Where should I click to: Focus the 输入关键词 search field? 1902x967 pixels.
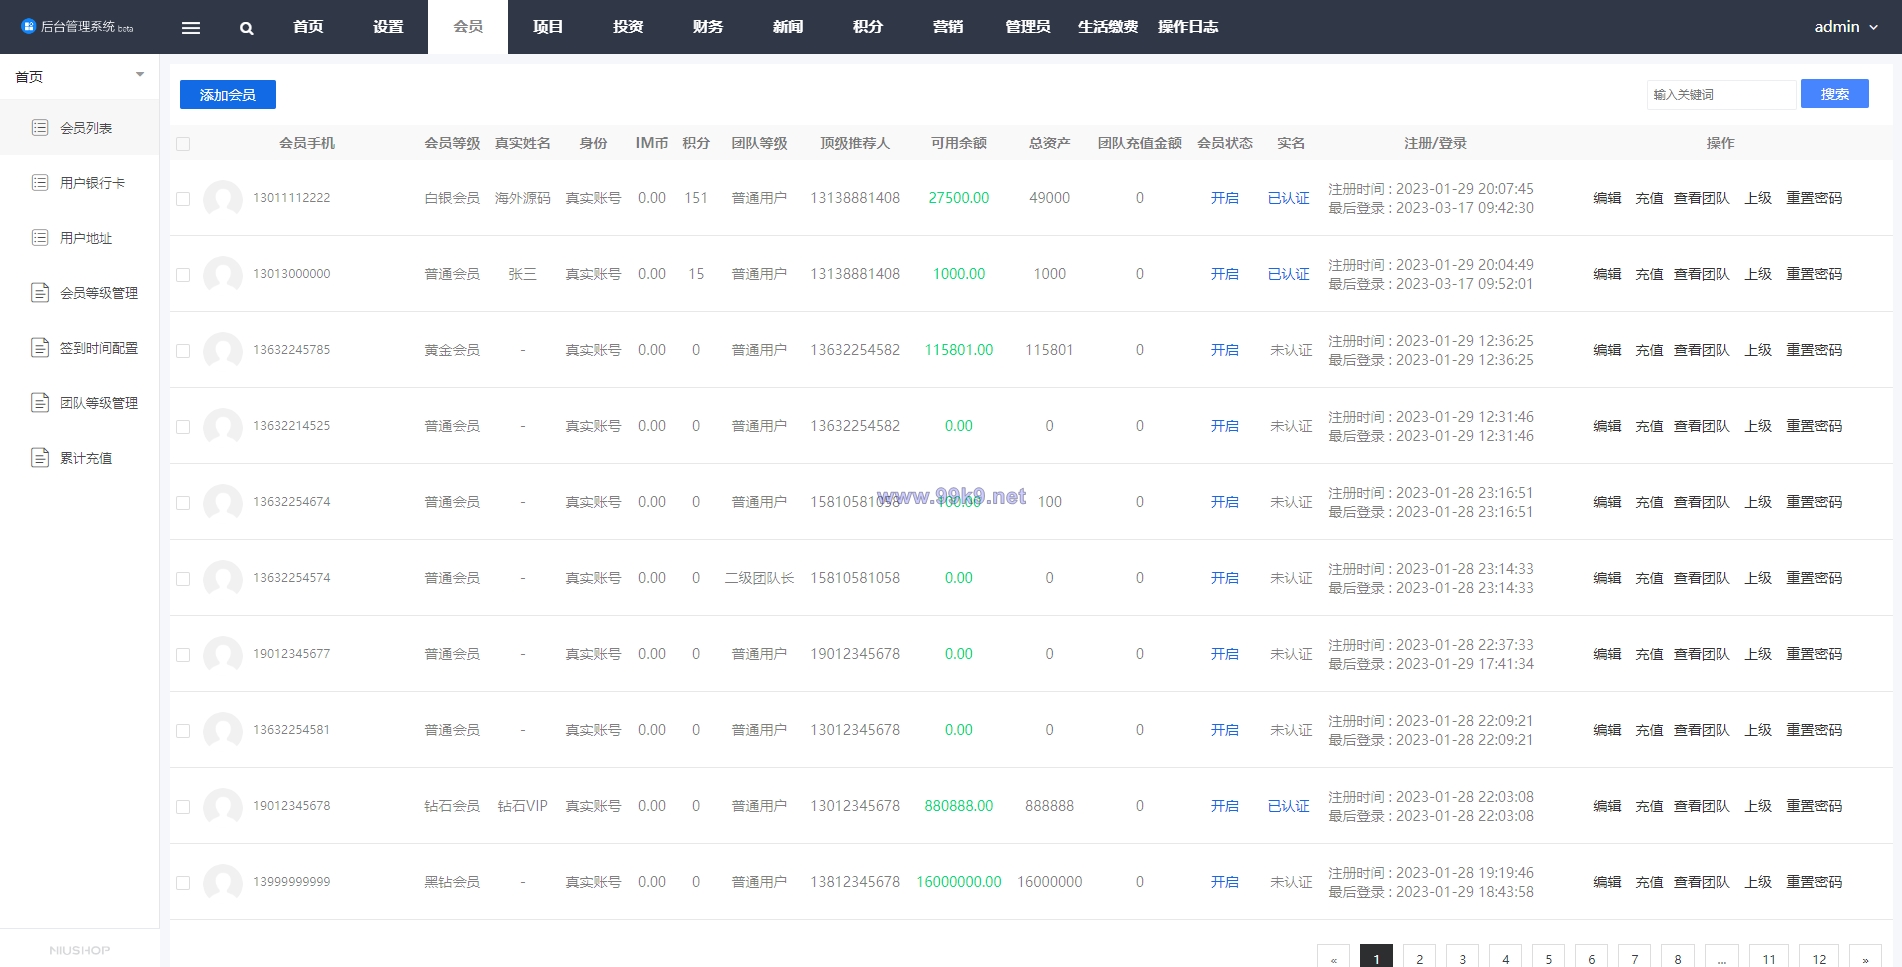[1721, 94]
